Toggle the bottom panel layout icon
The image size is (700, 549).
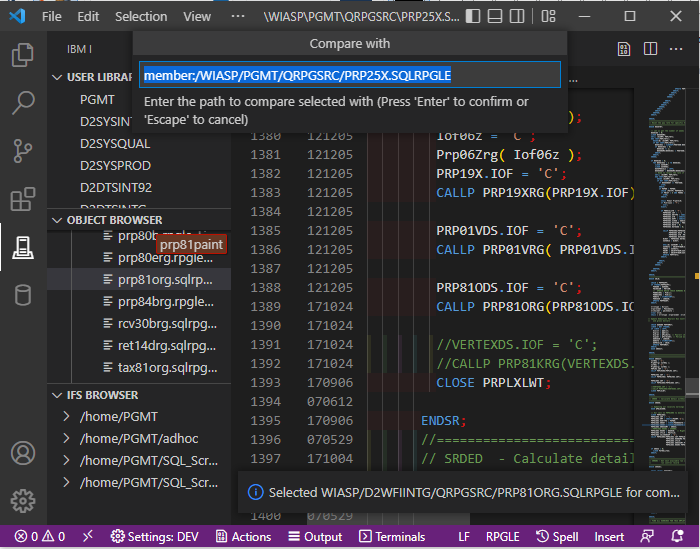(x=495, y=16)
